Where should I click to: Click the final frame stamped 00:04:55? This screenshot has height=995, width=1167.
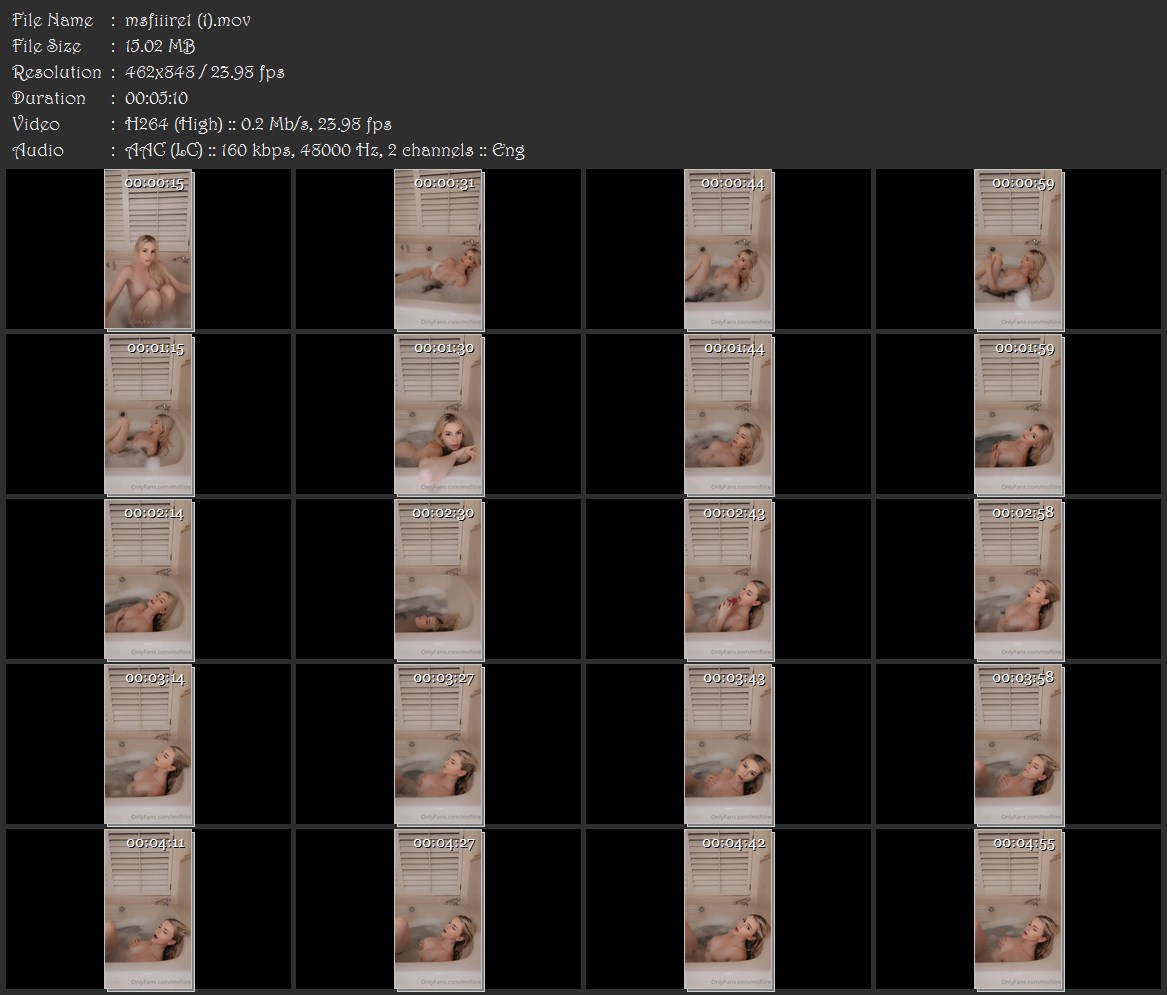click(1019, 910)
